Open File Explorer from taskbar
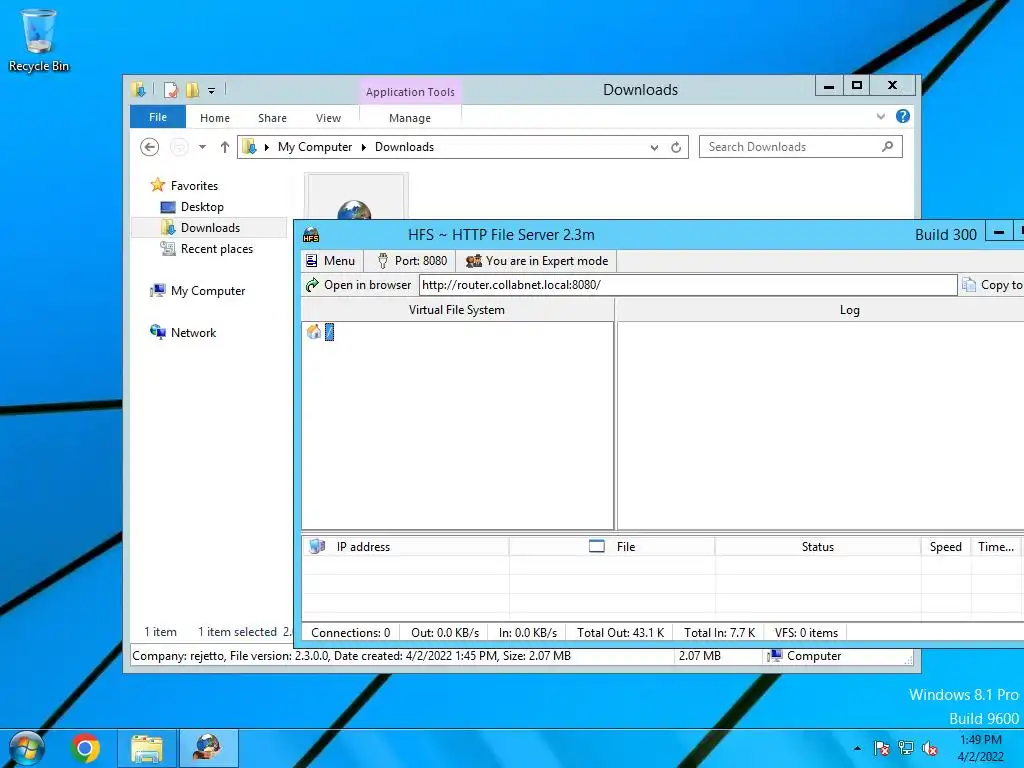The width and height of the screenshot is (1024, 768). coord(147,748)
